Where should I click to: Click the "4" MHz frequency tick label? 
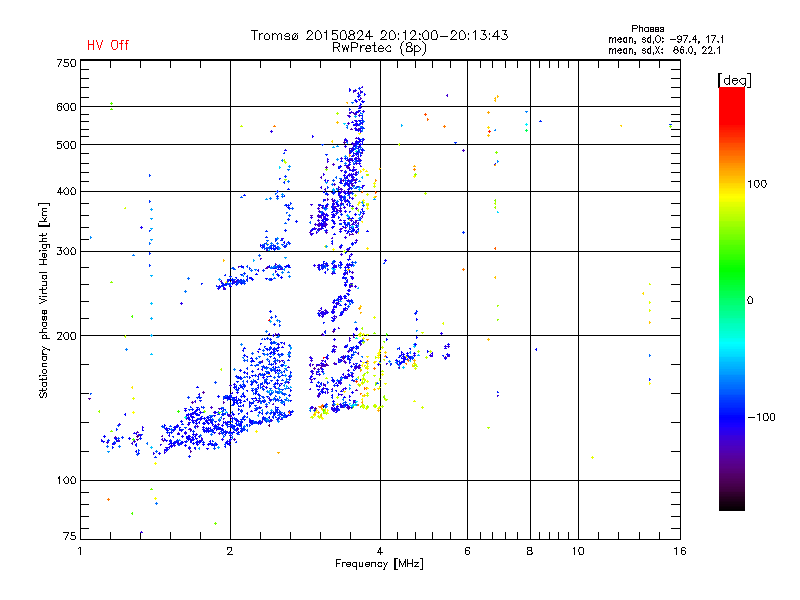pos(380,551)
